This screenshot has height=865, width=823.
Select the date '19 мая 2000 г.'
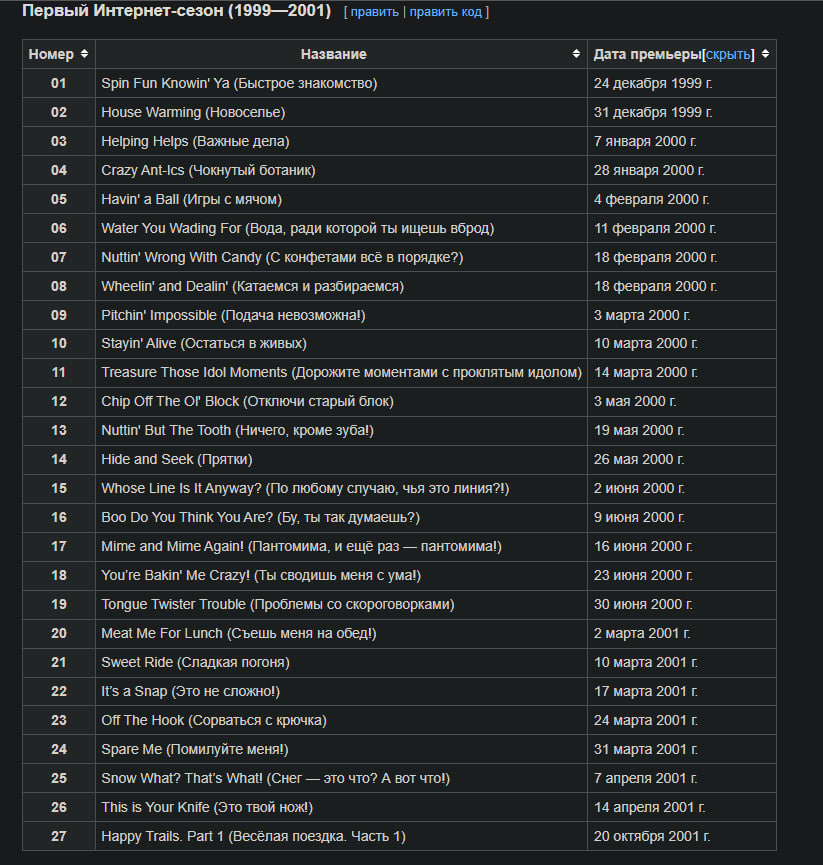(639, 430)
